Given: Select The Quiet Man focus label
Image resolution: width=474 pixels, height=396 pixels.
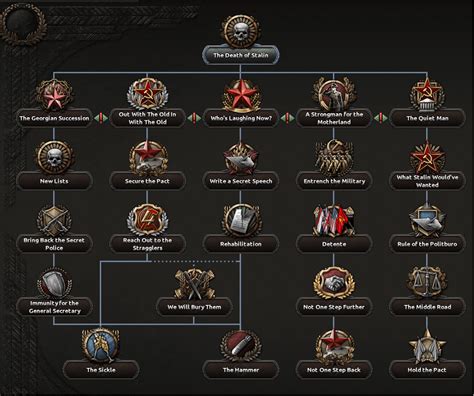Looking at the screenshot, I should pyautogui.click(x=427, y=118).
